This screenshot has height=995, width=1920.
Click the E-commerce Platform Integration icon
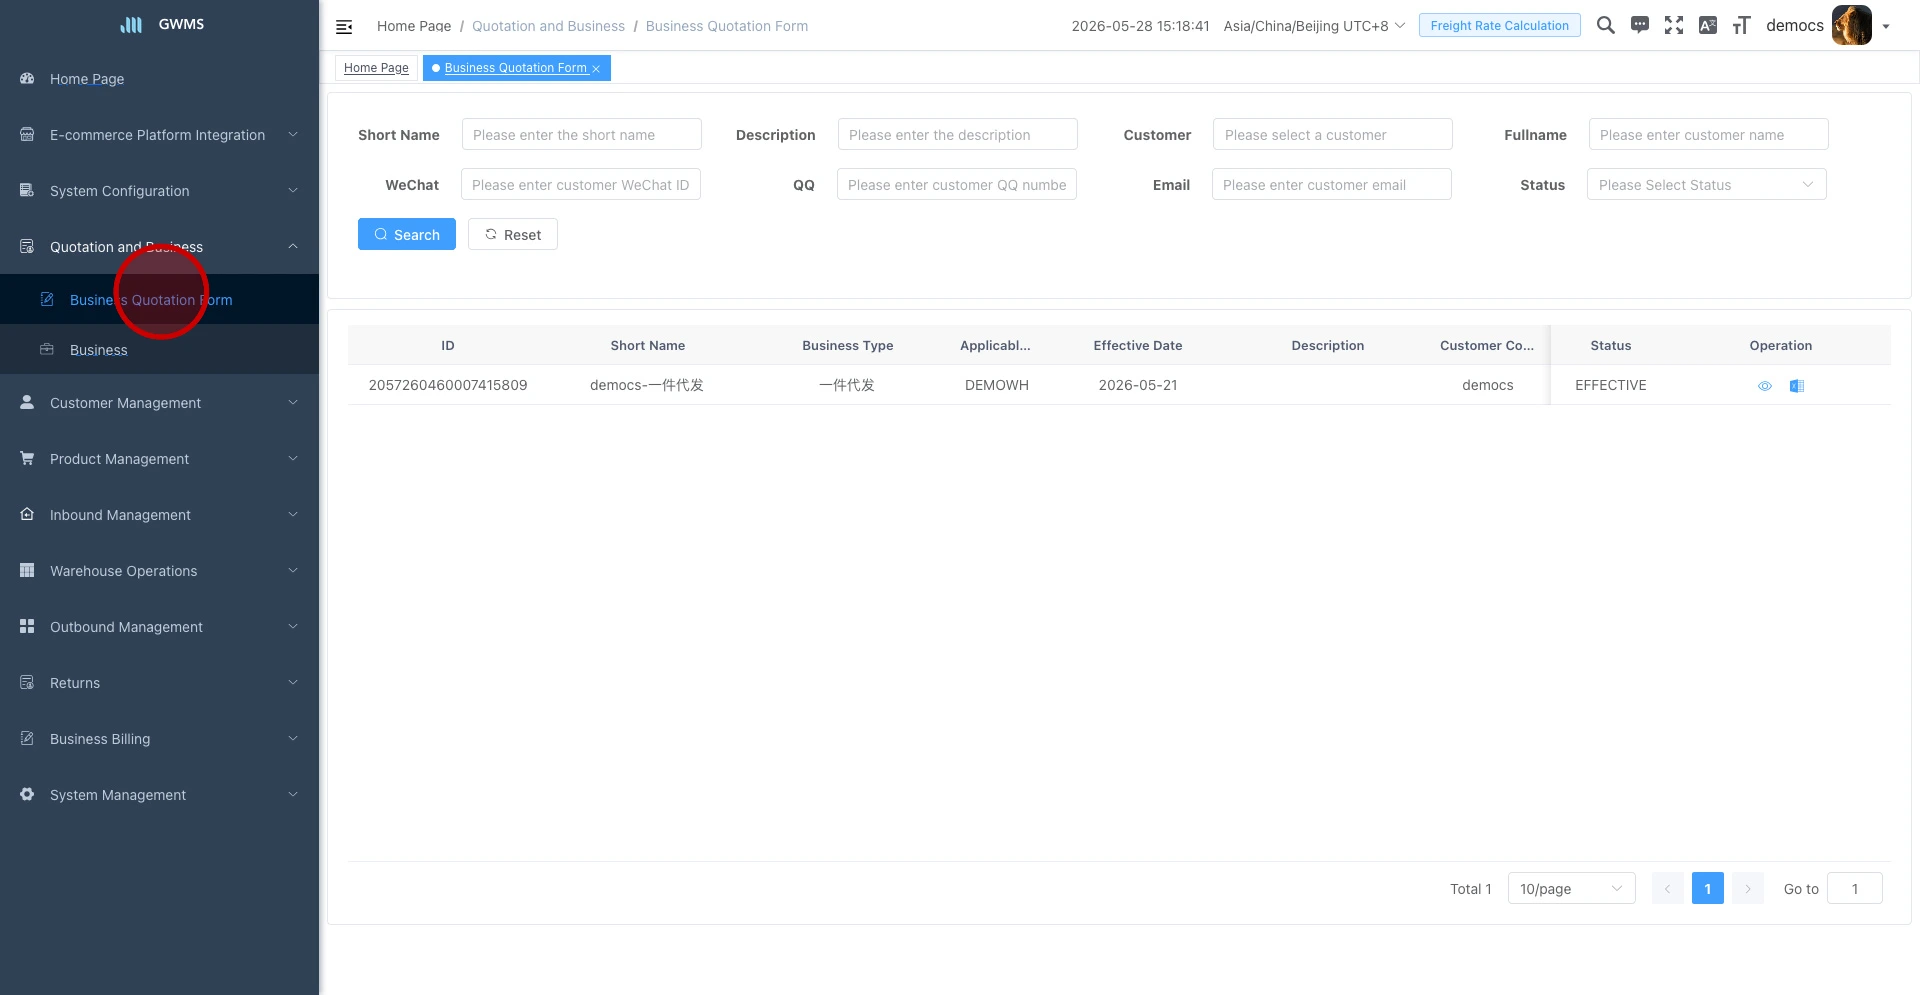[27, 134]
